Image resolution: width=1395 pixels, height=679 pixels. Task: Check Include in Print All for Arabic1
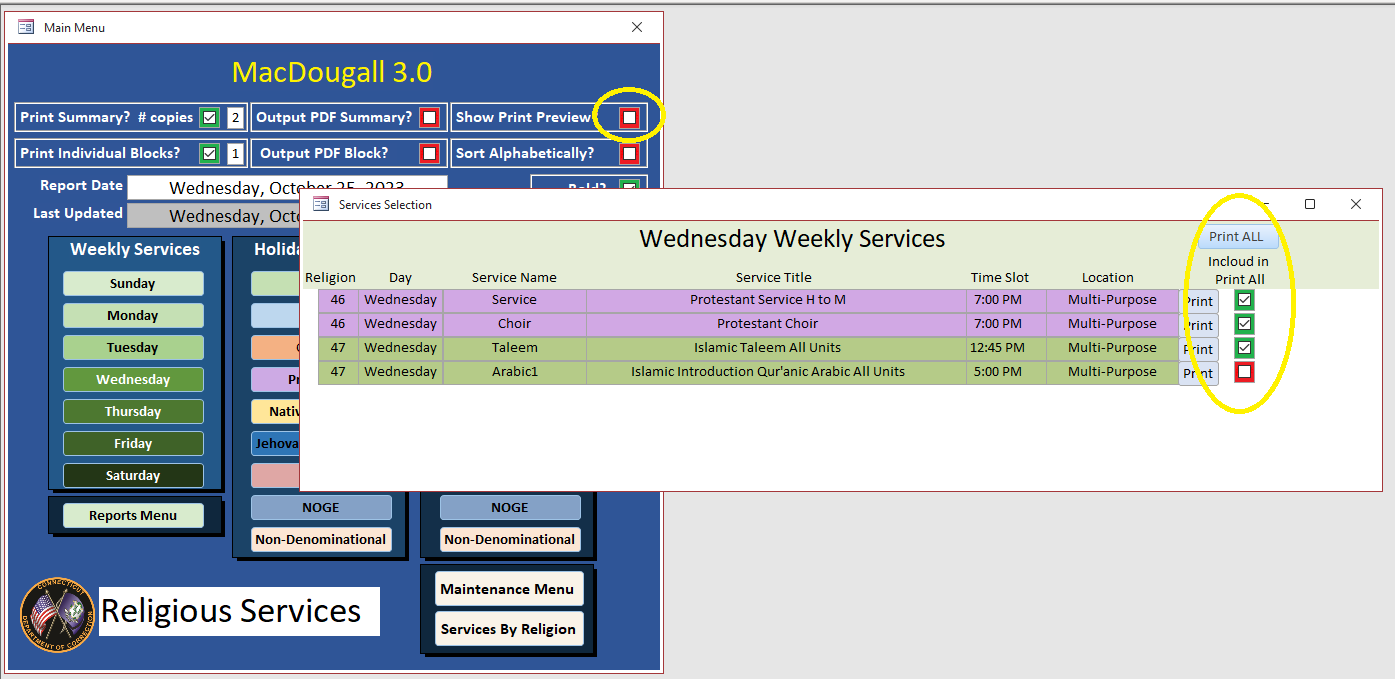(x=1244, y=372)
